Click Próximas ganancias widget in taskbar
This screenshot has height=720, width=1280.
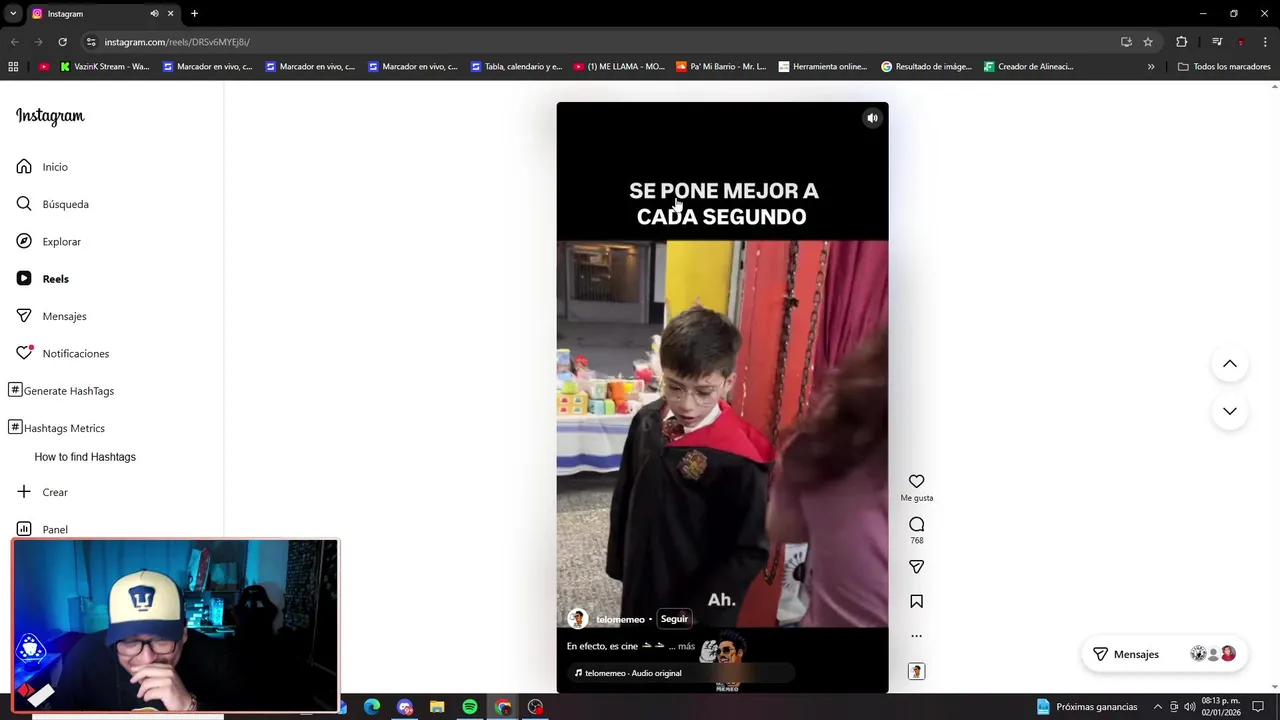[x=1087, y=707]
